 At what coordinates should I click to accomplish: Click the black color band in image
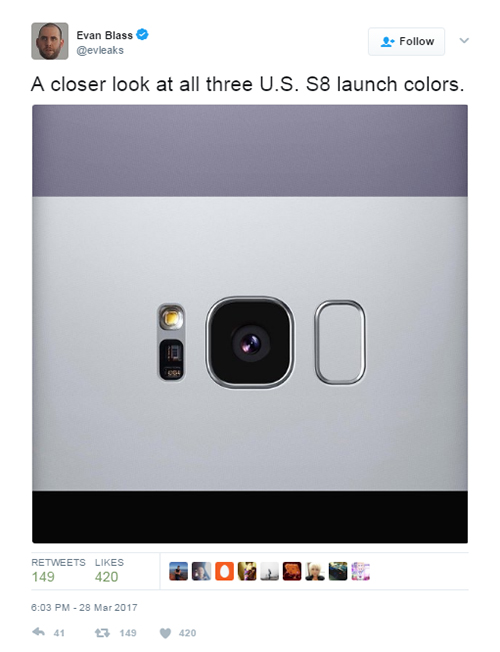[x=250, y=517]
